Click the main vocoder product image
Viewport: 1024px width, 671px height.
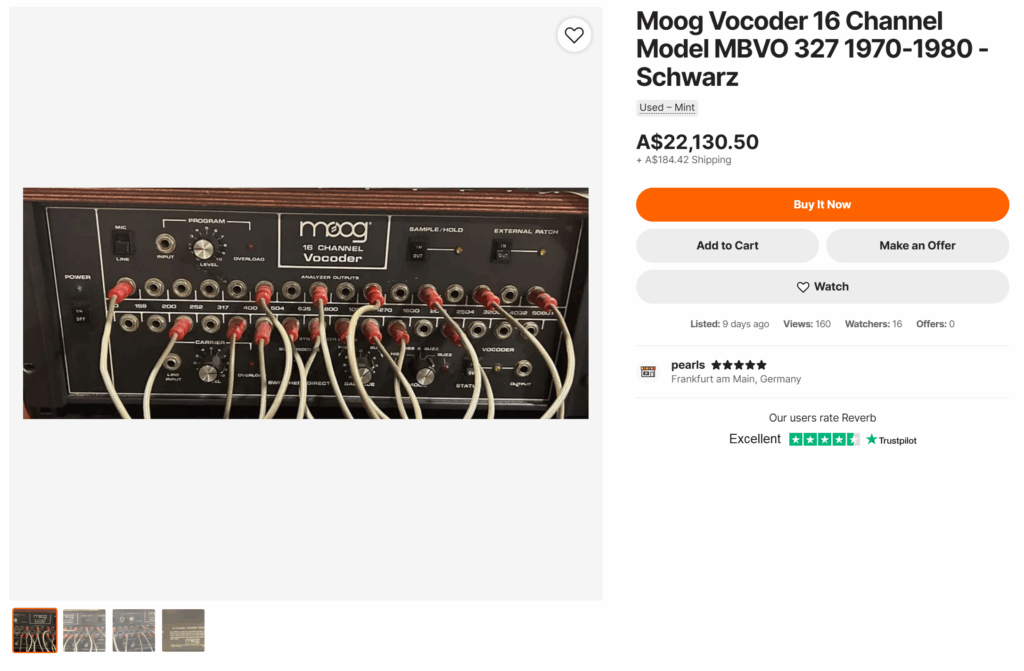tap(306, 303)
